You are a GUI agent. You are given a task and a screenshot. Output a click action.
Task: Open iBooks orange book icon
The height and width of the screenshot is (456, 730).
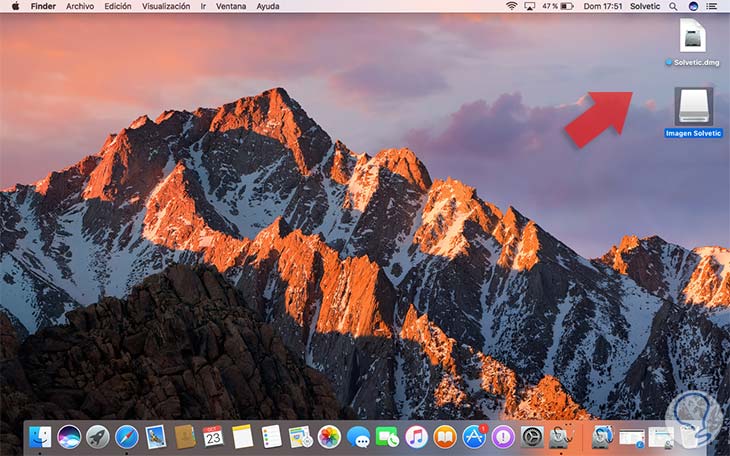445,437
